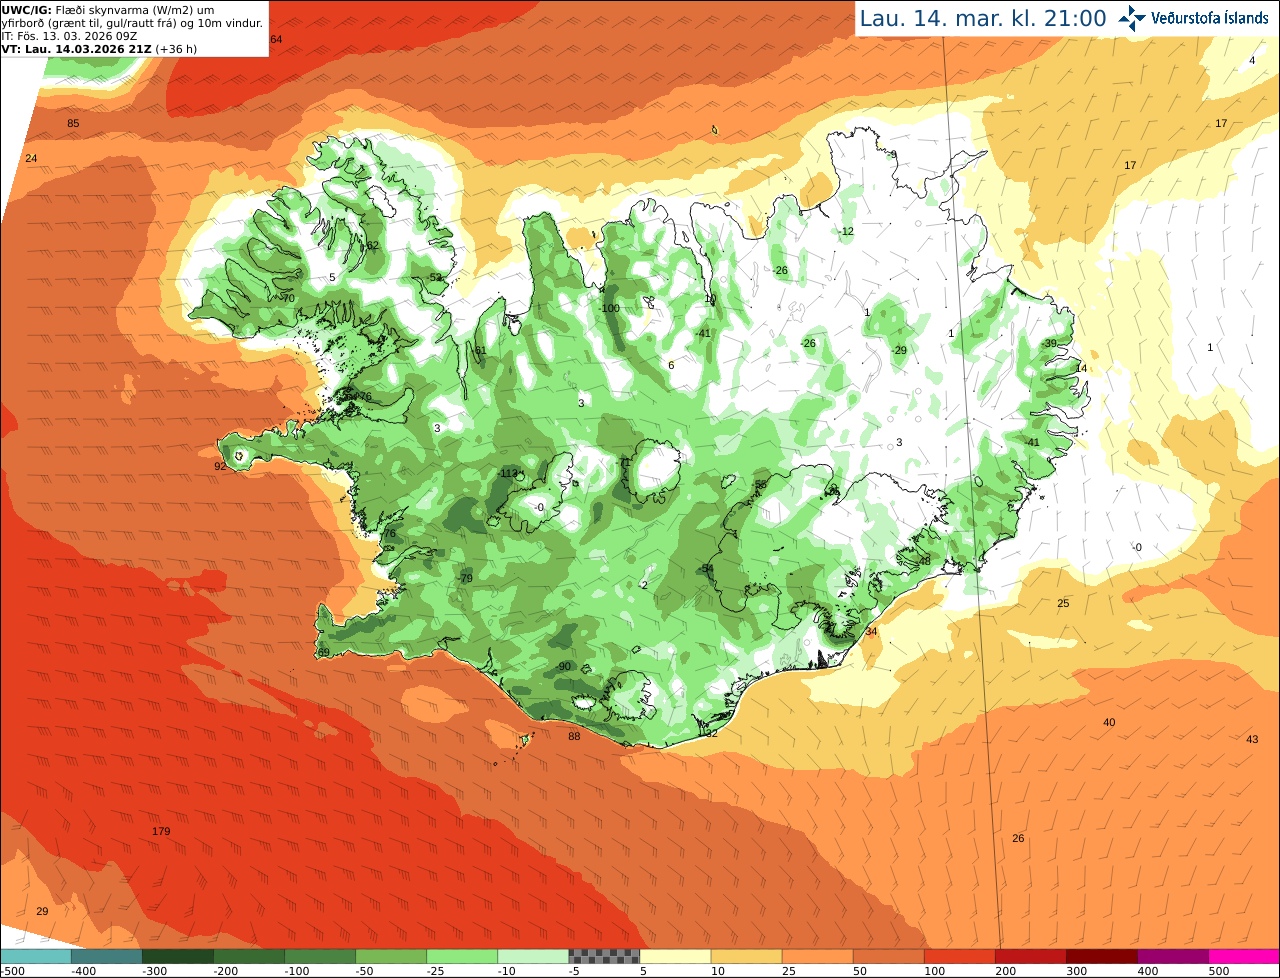Click the -100 value on the map
The height and width of the screenshot is (978, 1280).
click(x=610, y=308)
